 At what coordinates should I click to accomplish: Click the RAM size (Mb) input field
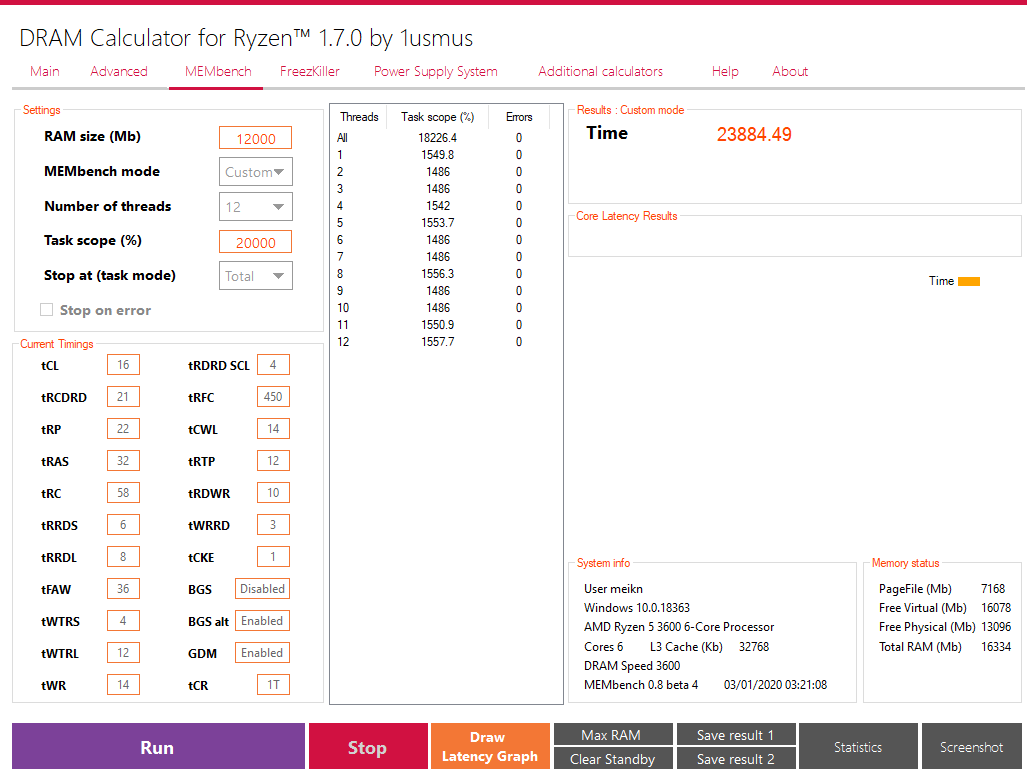click(255, 138)
